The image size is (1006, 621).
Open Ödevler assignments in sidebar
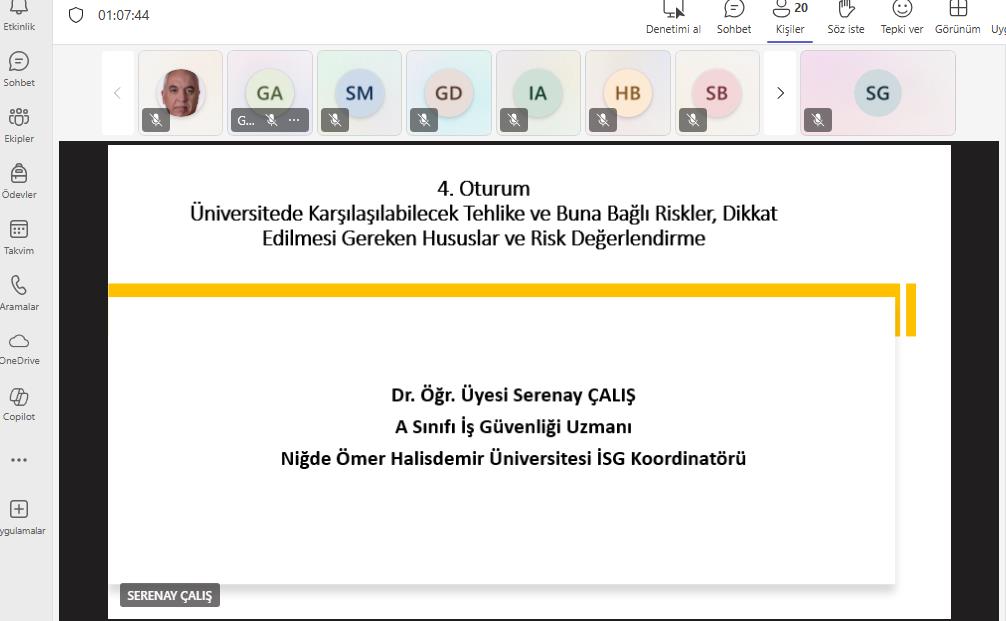click(18, 181)
